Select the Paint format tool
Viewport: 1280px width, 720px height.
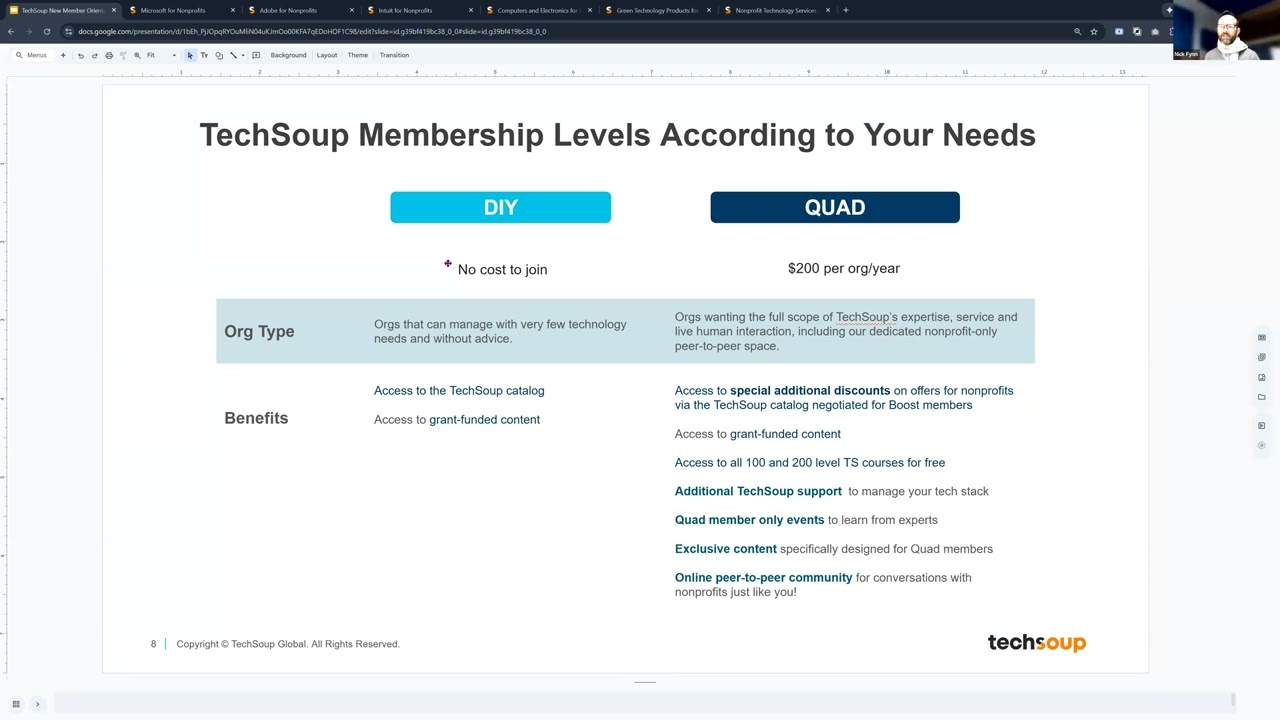pyautogui.click(x=123, y=55)
